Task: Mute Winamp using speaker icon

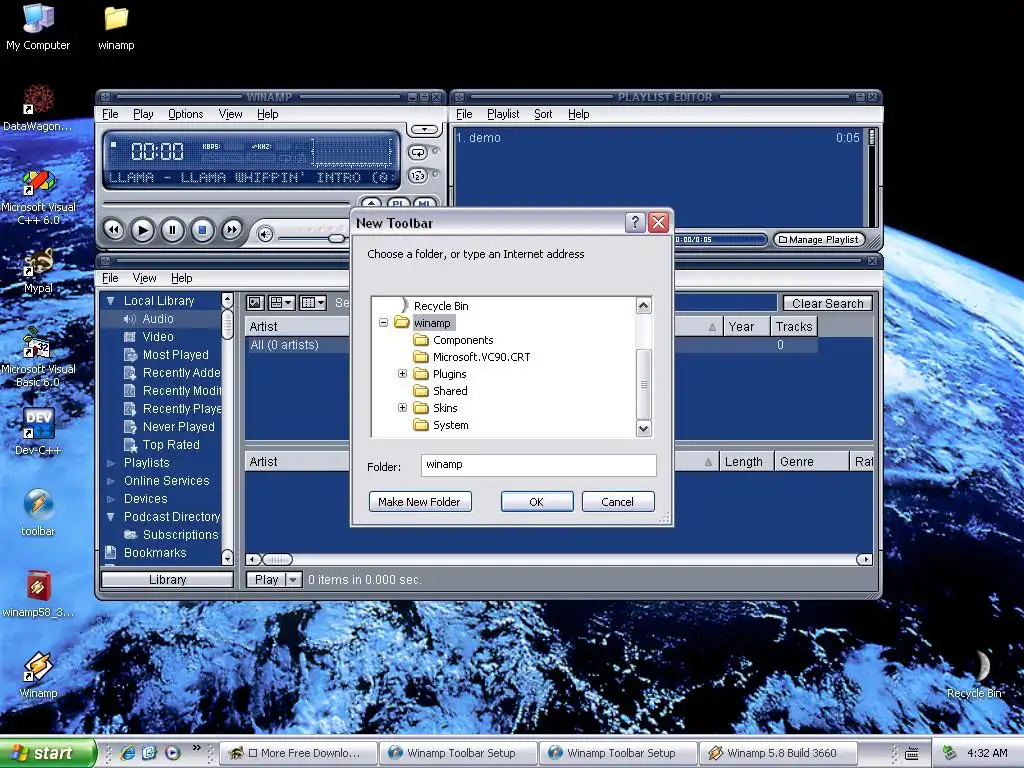Action: coord(265,234)
